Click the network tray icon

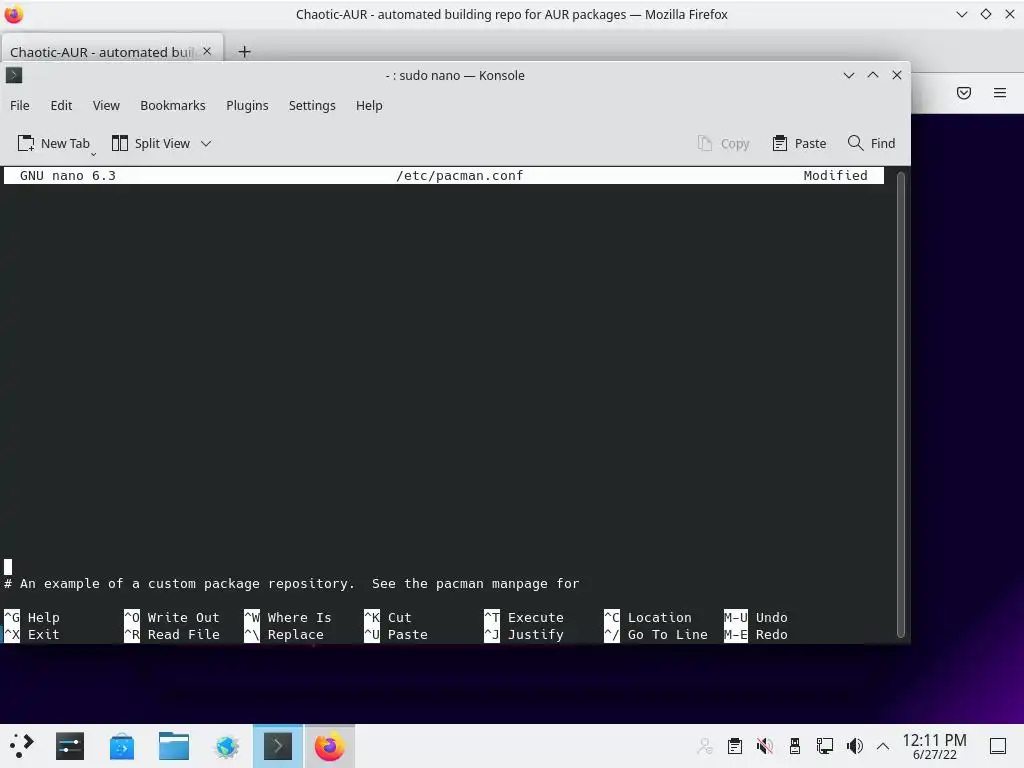point(825,746)
